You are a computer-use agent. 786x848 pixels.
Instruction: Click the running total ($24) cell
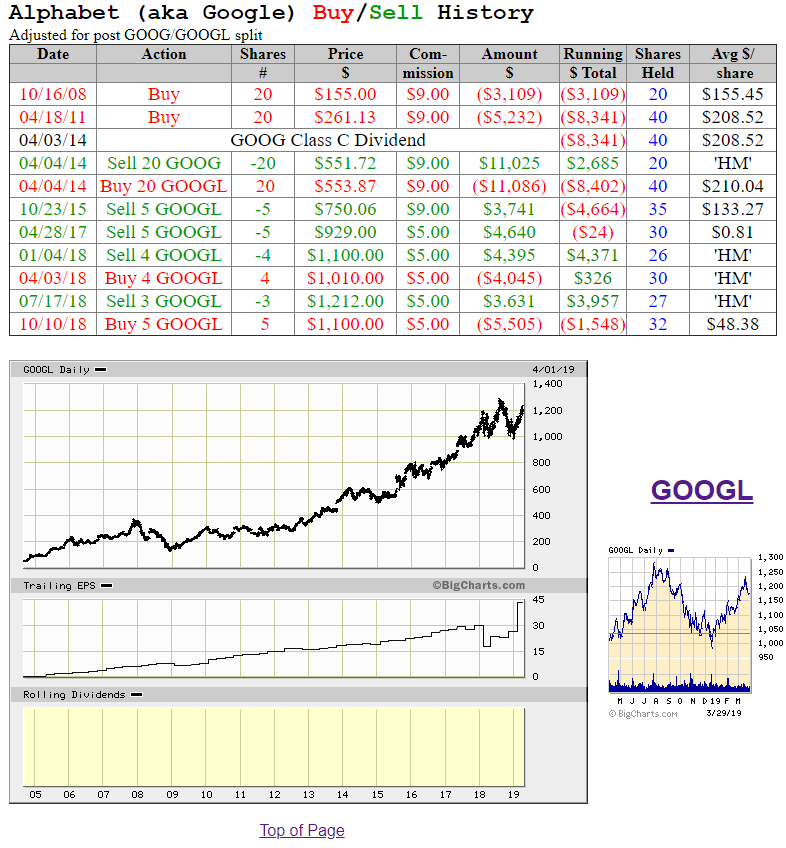tap(593, 232)
